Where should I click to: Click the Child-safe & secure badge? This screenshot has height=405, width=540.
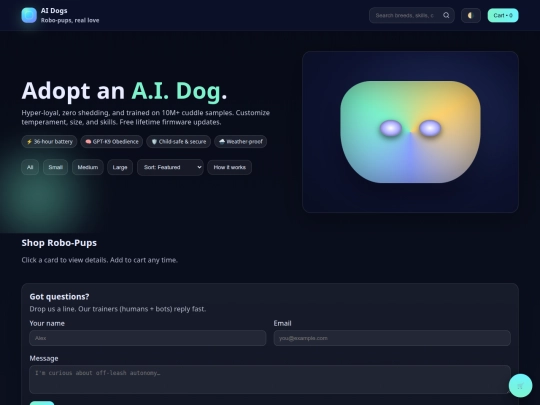tap(178, 142)
